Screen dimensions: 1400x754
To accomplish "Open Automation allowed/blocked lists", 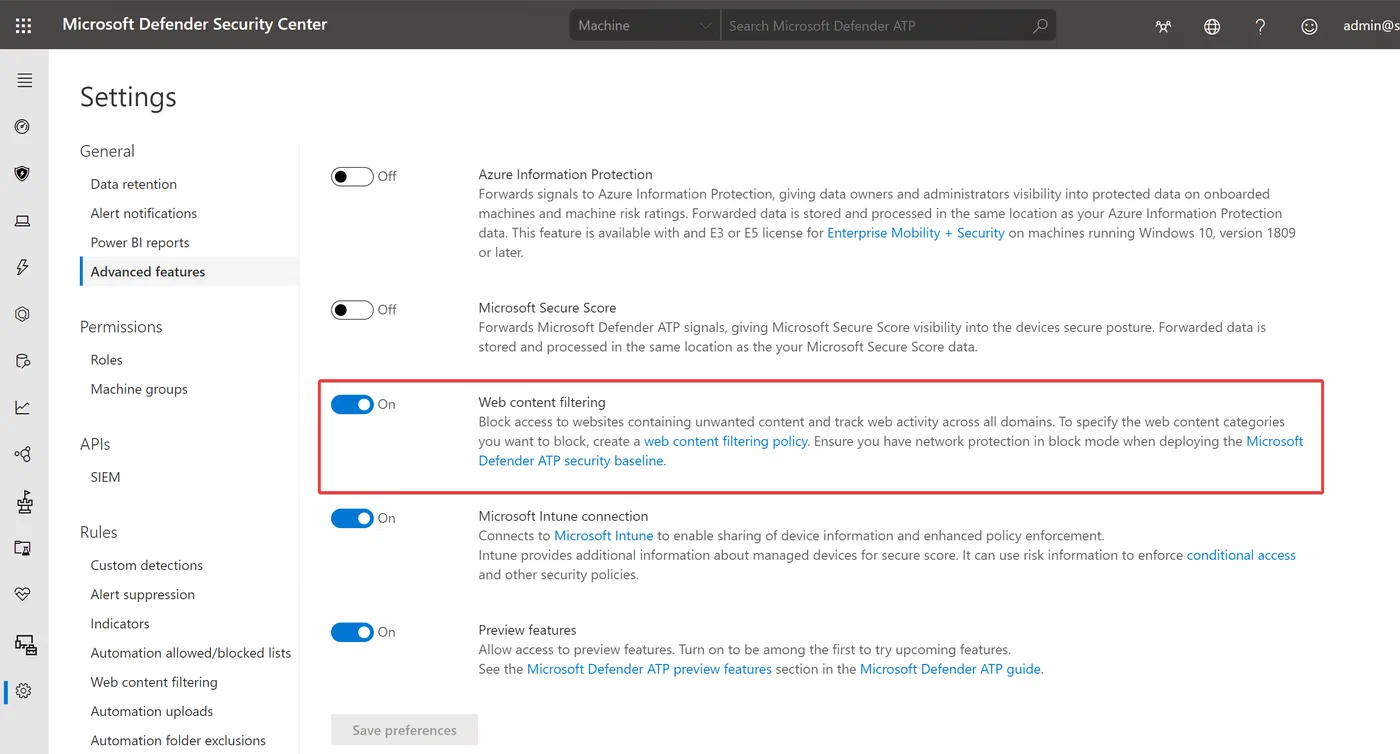I will (191, 653).
